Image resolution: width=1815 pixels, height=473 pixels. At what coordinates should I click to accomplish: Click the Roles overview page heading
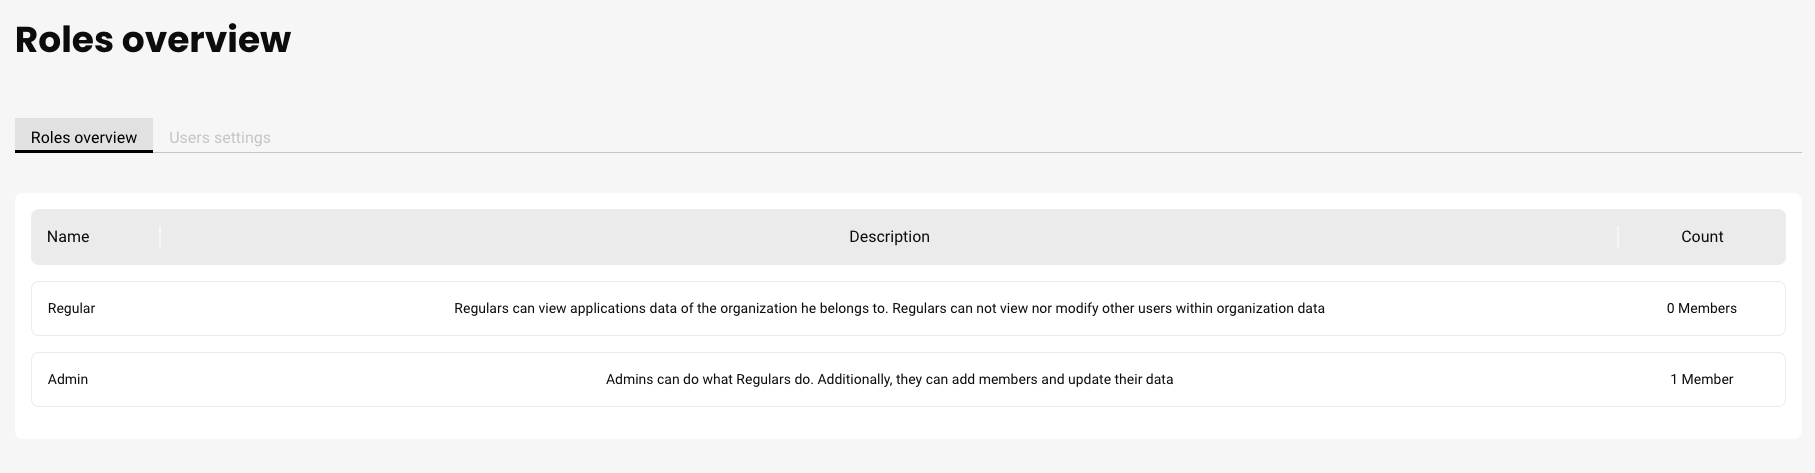click(153, 40)
